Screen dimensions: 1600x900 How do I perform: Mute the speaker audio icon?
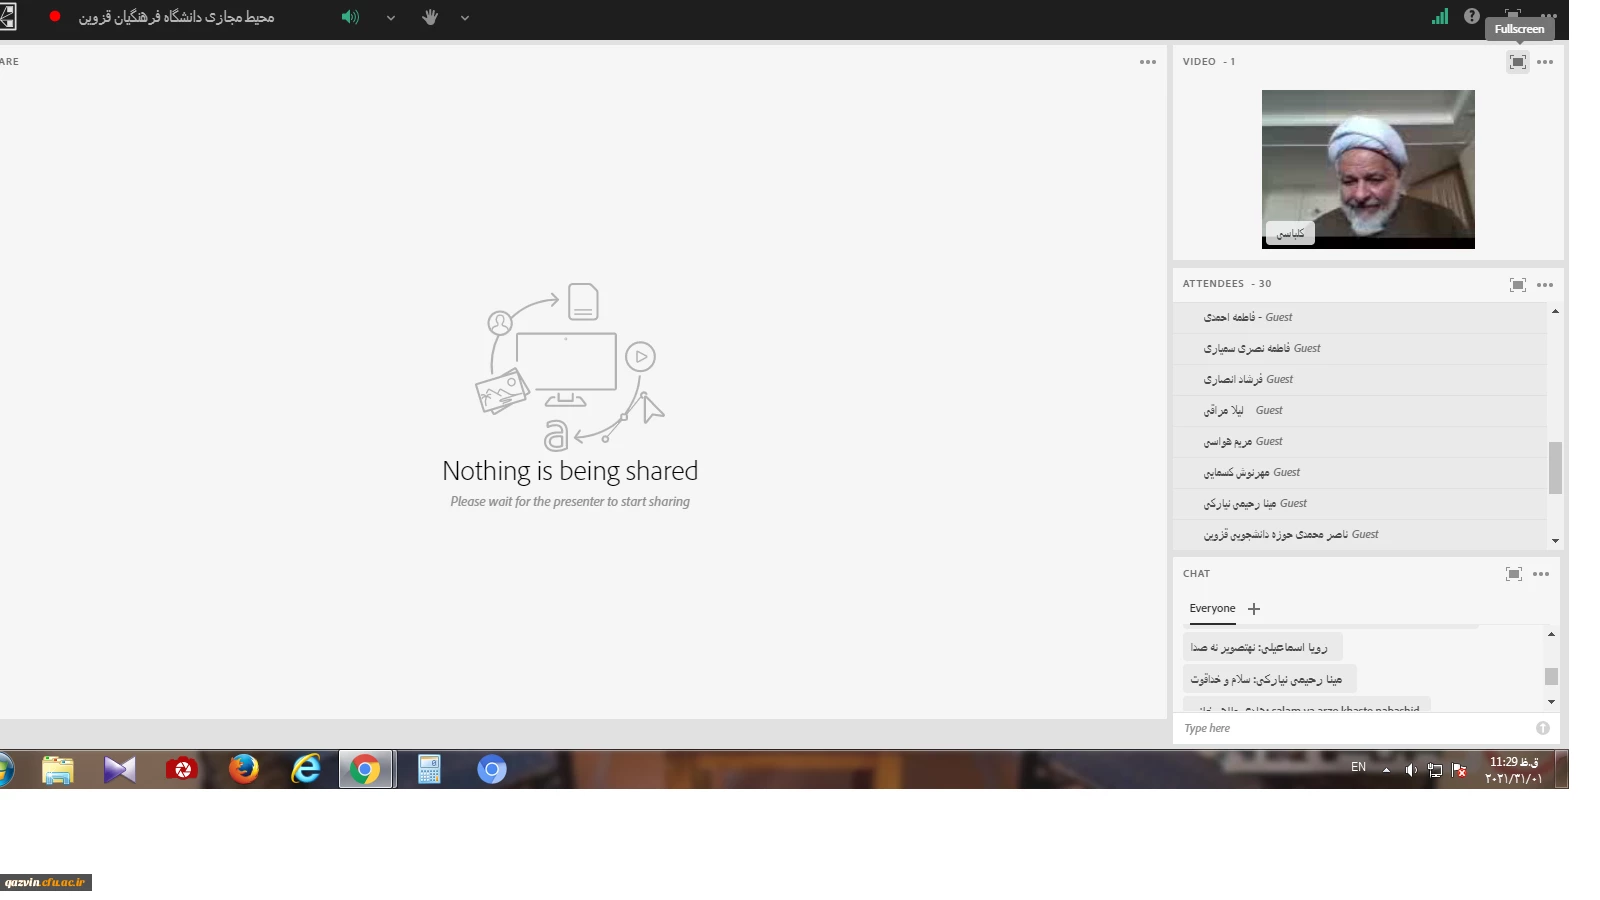[x=350, y=17]
